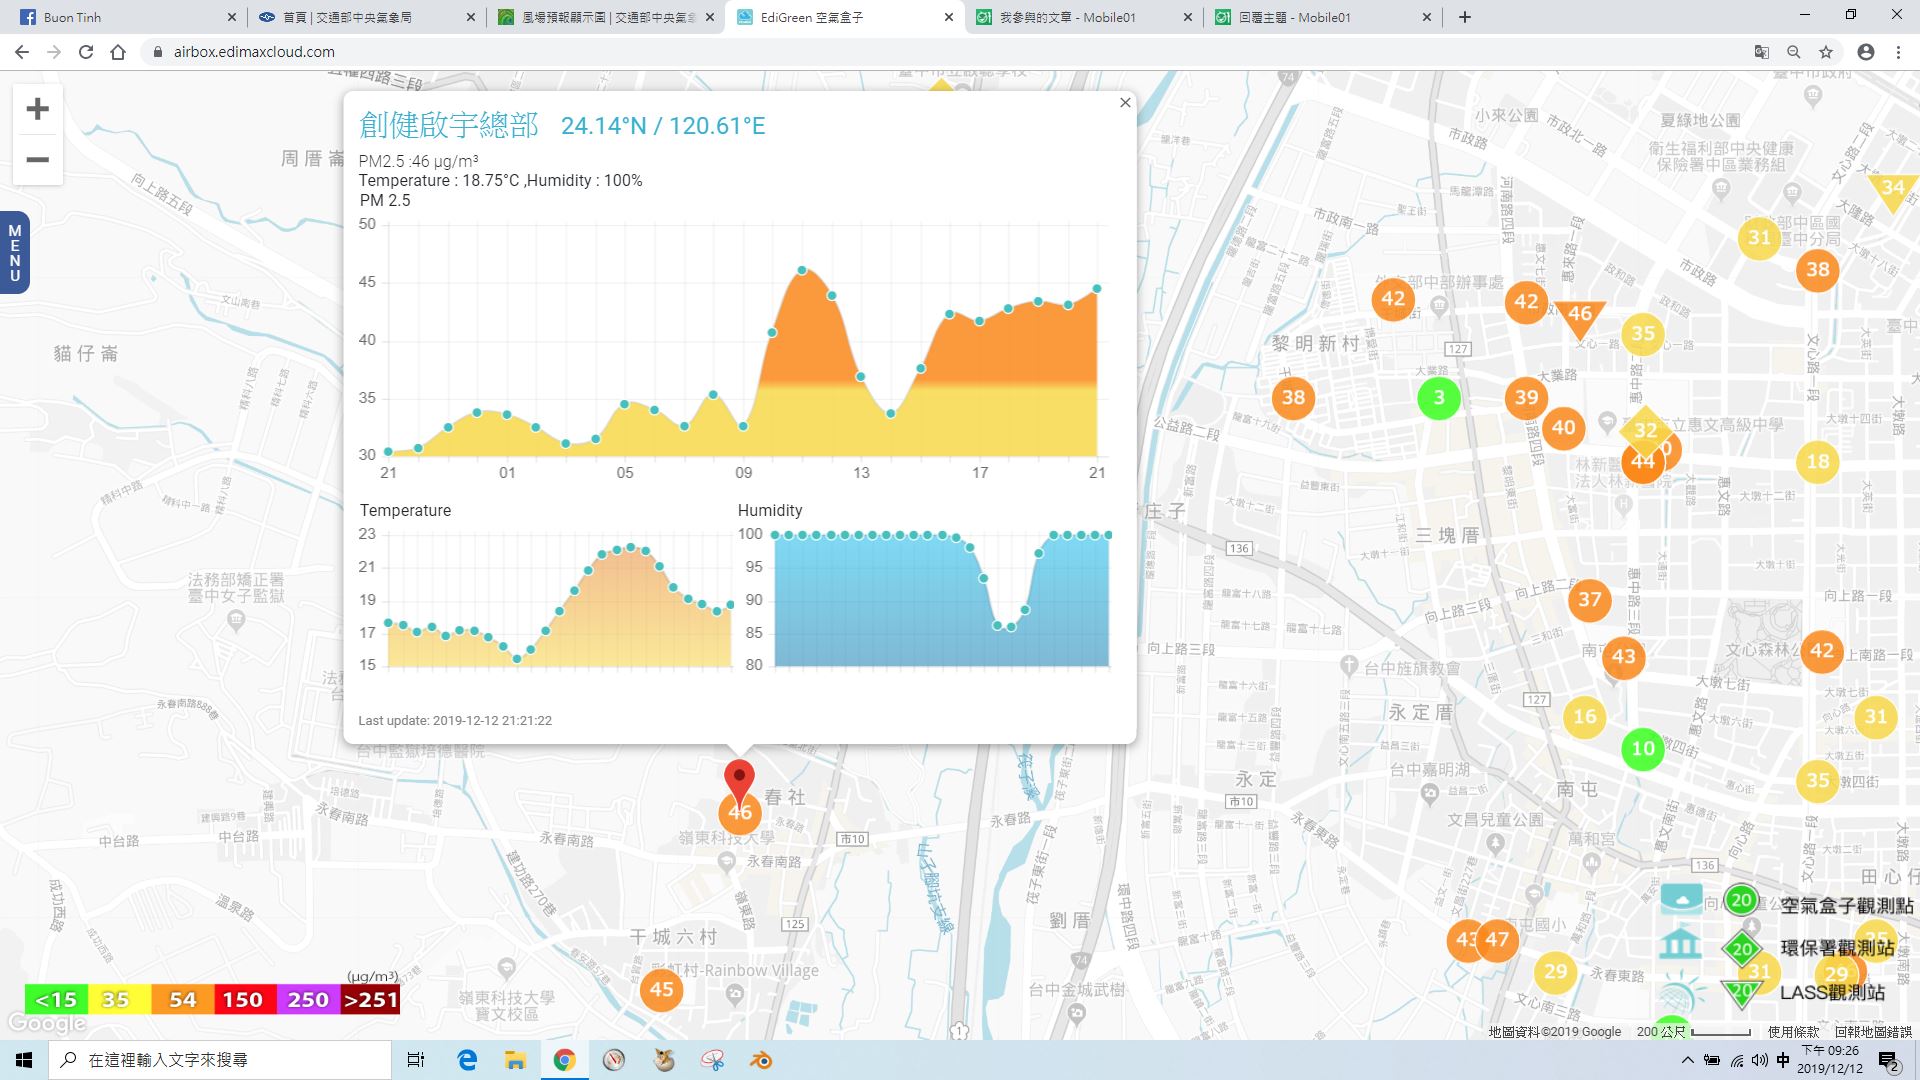The image size is (1920, 1080).
Task: Click the red 150 legend swatch
Action: [244, 999]
